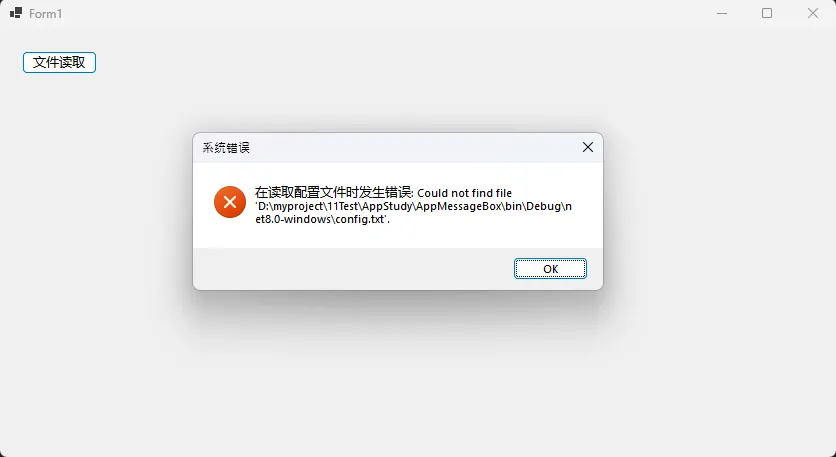Confirm the error with the OK button
The image size is (836, 457).
(550, 269)
